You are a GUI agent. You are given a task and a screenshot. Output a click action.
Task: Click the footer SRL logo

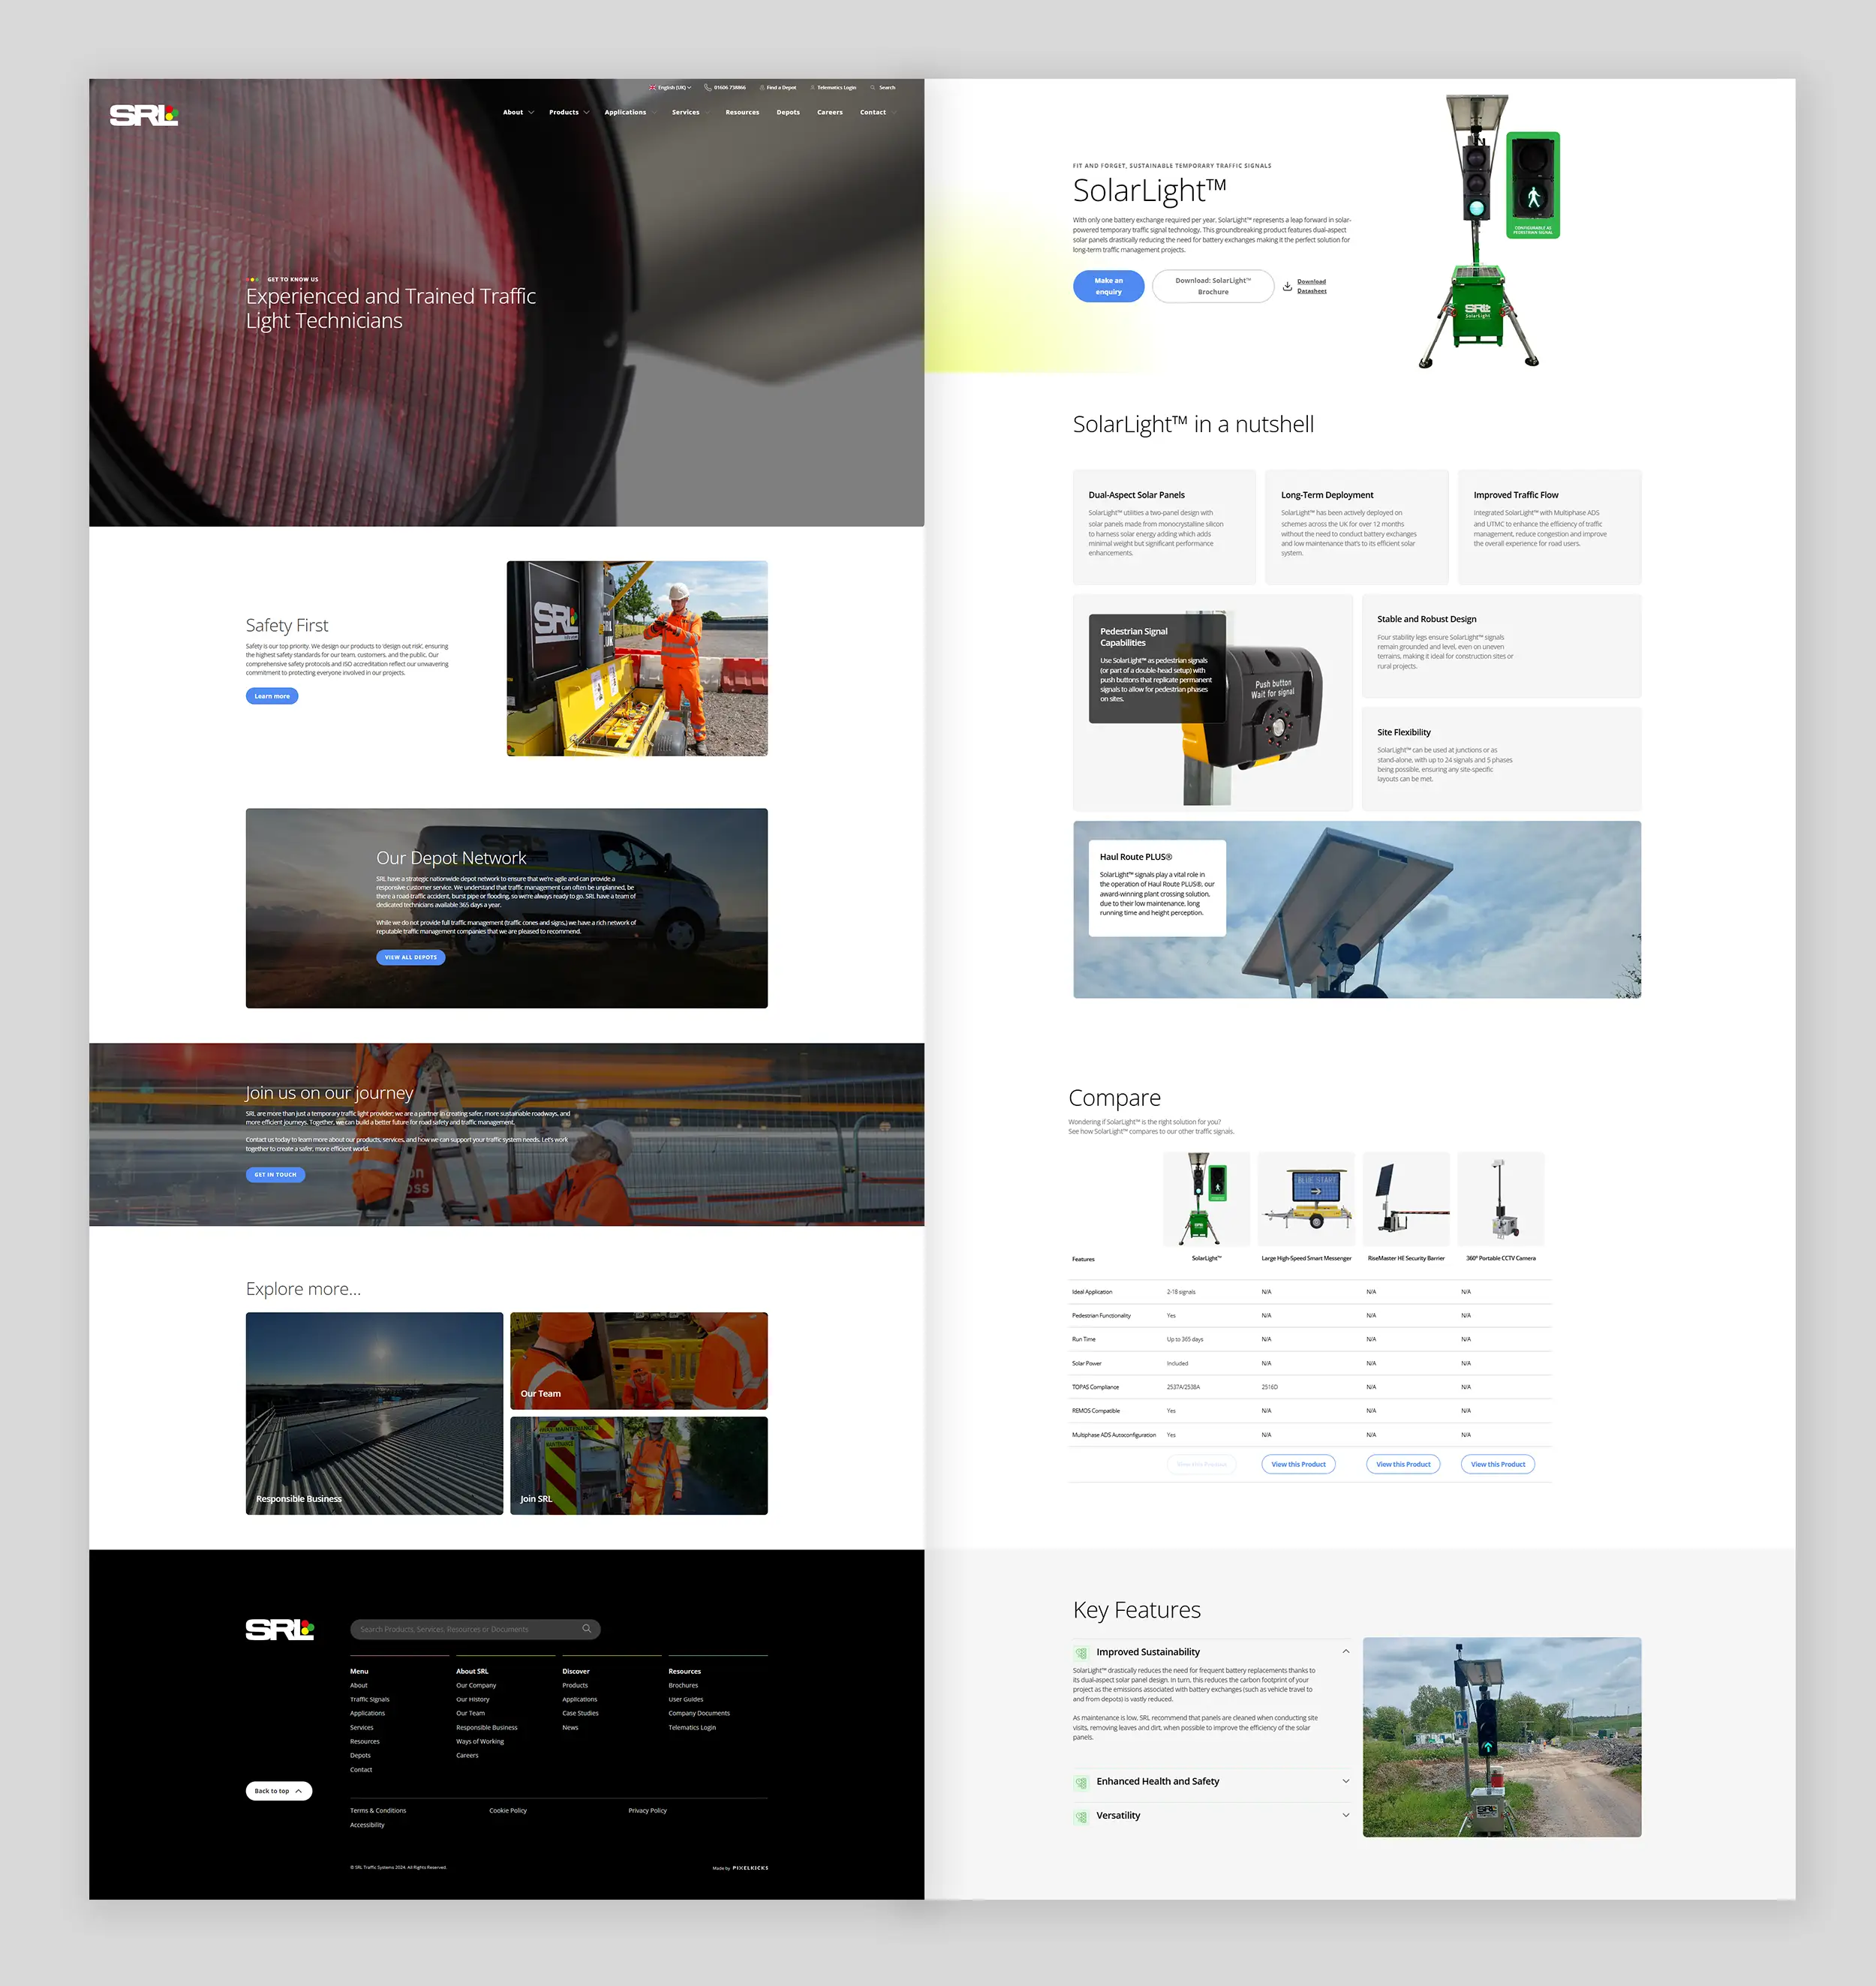[280, 1630]
